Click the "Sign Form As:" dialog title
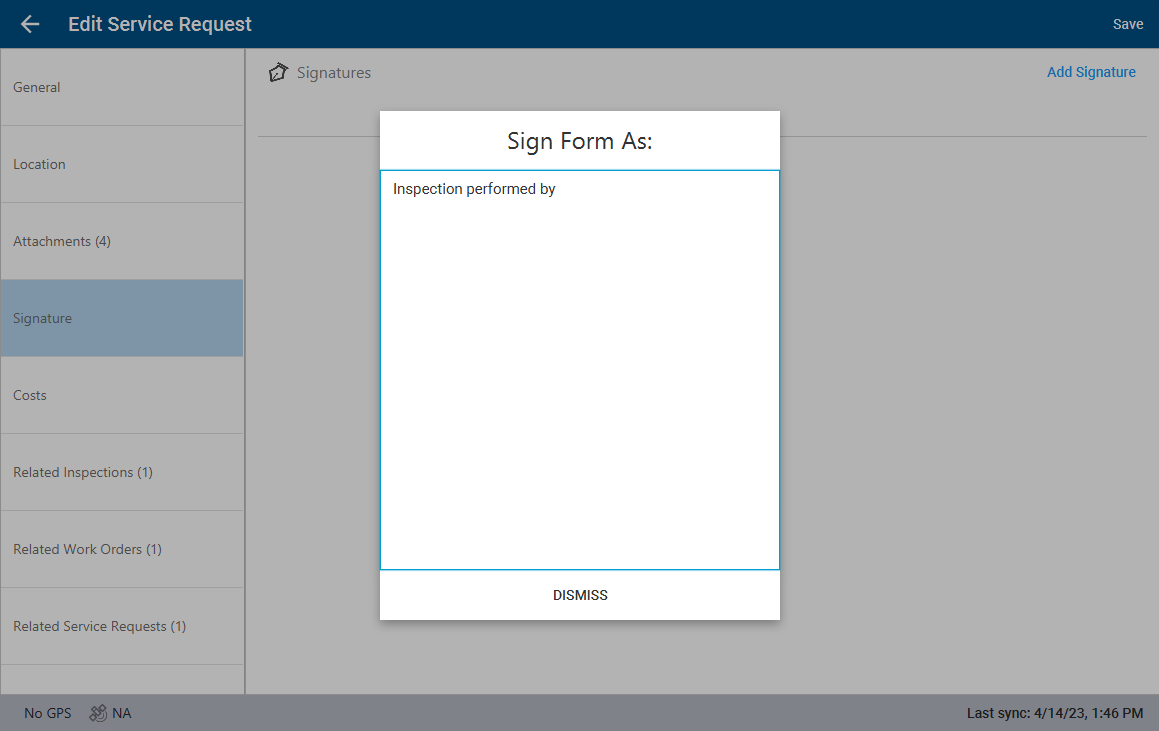The width and height of the screenshot is (1159, 731). point(579,141)
